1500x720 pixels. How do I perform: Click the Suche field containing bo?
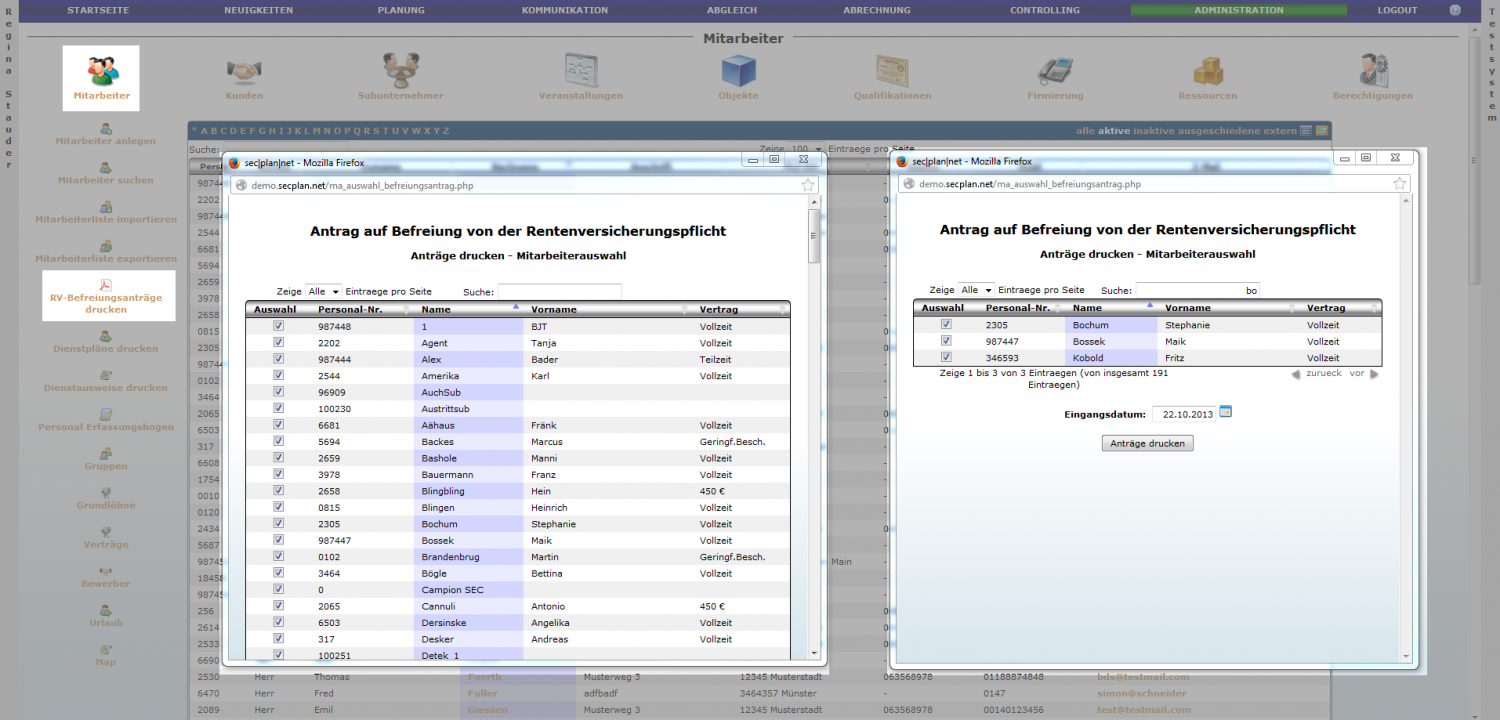(x=1197, y=290)
